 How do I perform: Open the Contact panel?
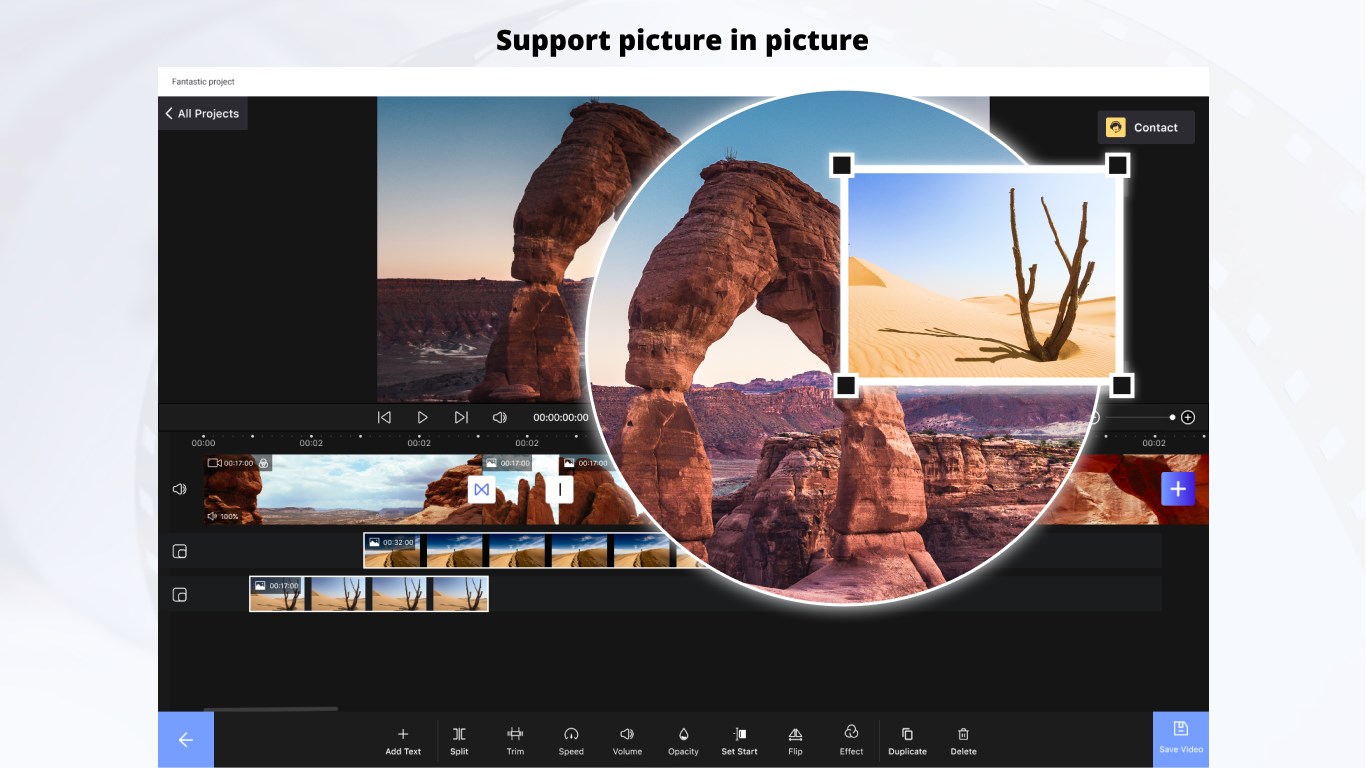point(1146,127)
